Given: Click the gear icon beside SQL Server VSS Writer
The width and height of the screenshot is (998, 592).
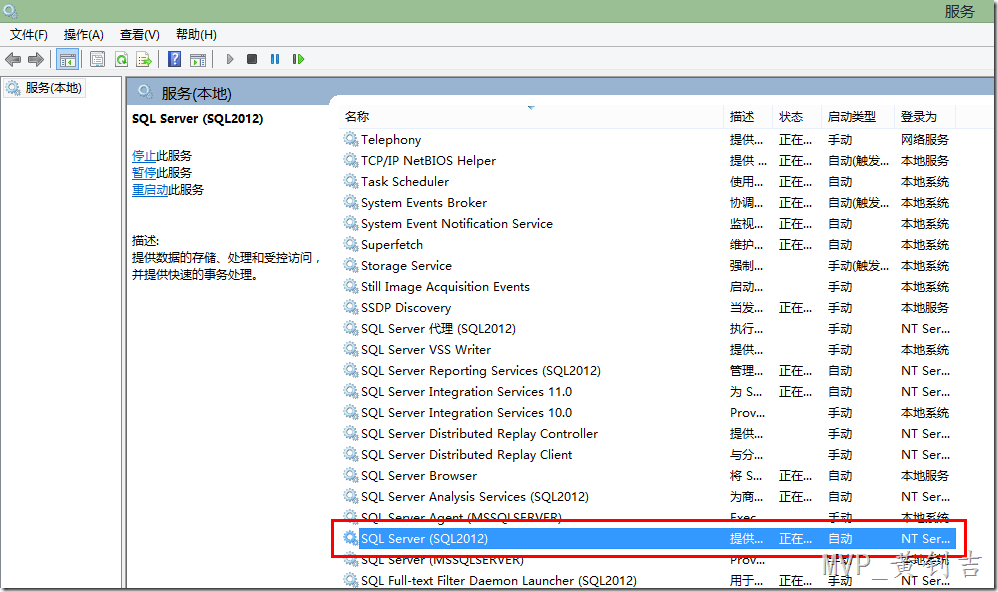Looking at the screenshot, I should 351,349.
